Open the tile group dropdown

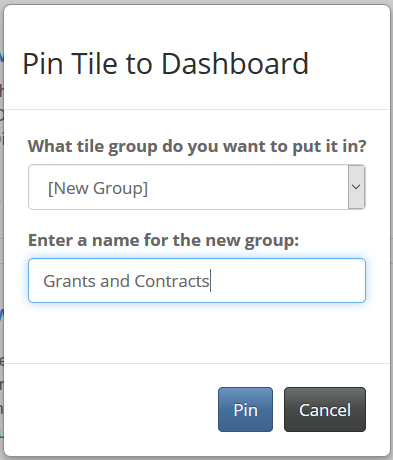click(197, 187)
